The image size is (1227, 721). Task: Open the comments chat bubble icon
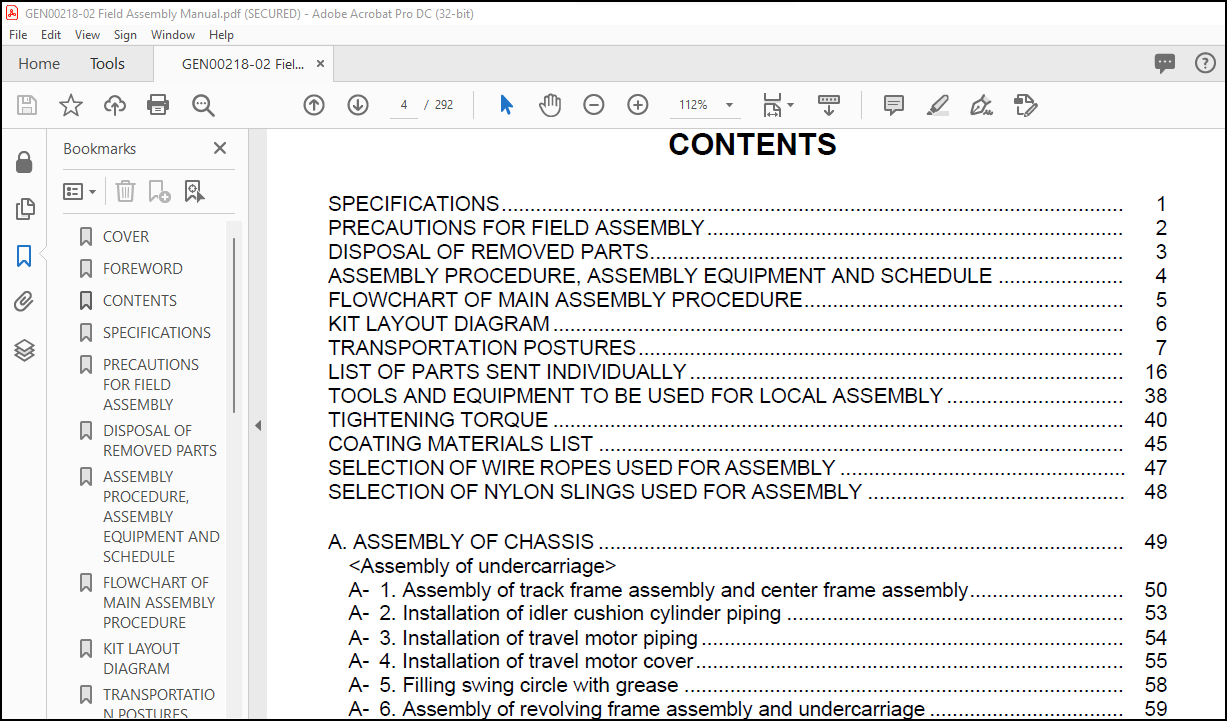pos(1165,63)
